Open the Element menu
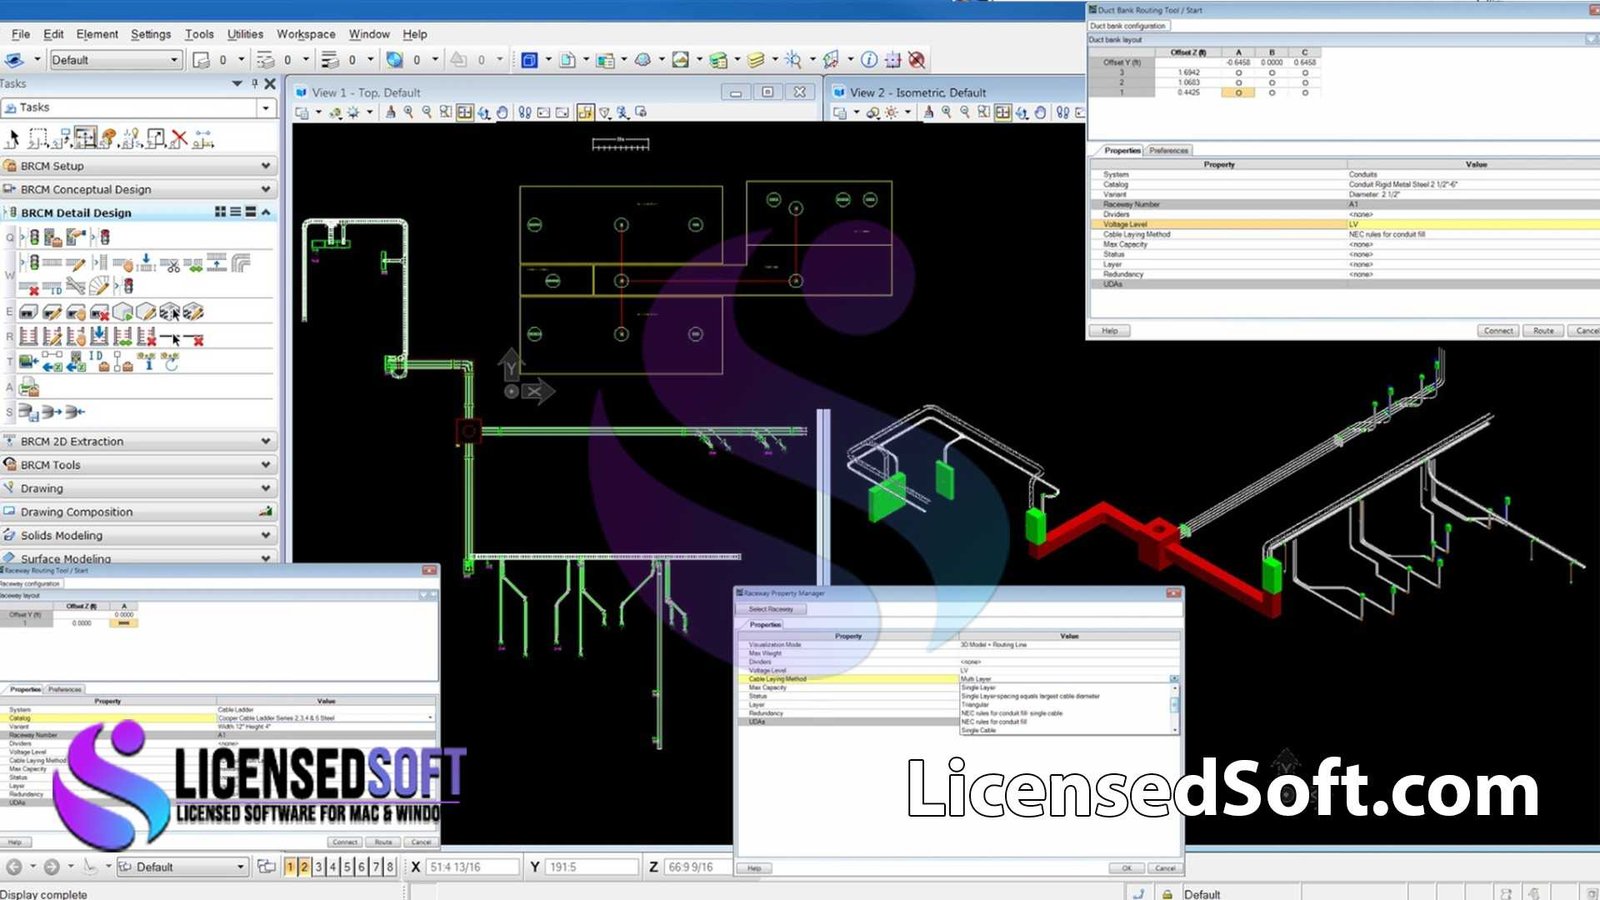The image size is (1600, 900). click(97, 34)
